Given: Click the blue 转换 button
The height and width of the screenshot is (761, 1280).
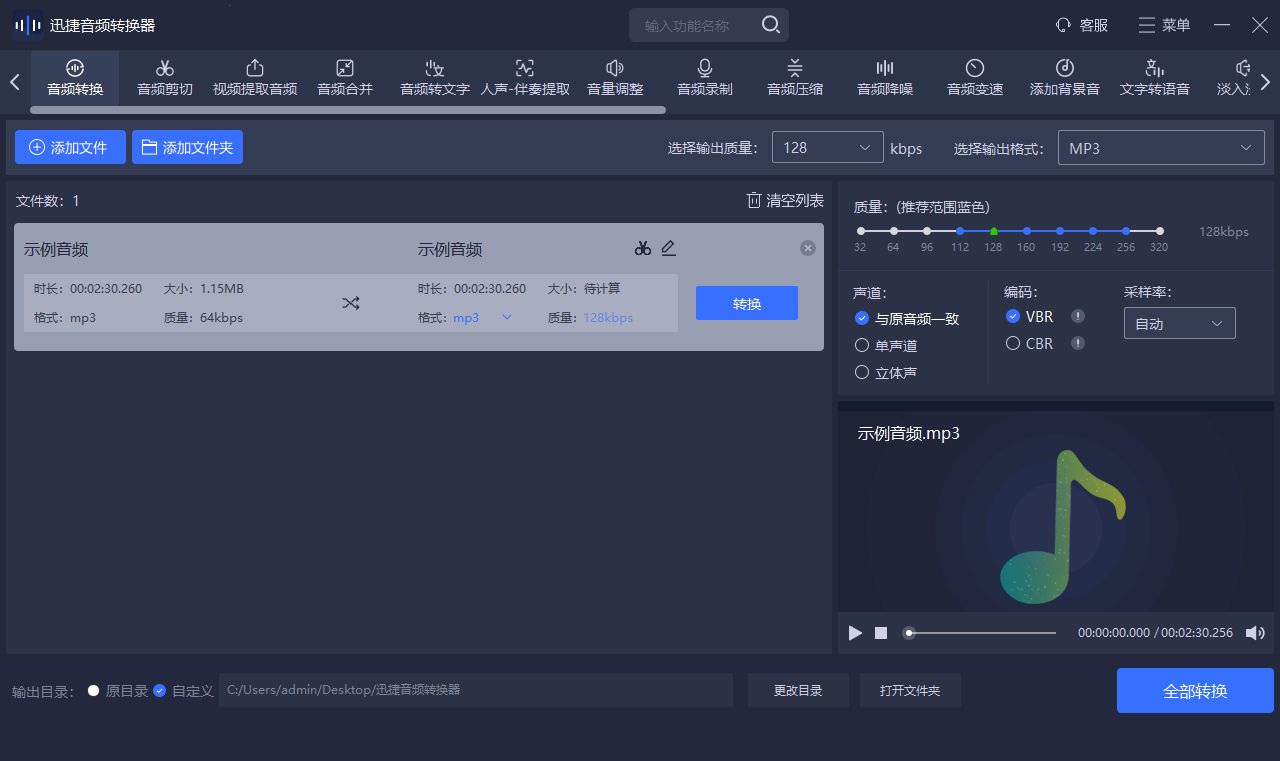Looking at the screenshot, I should (x=747, y=303).
